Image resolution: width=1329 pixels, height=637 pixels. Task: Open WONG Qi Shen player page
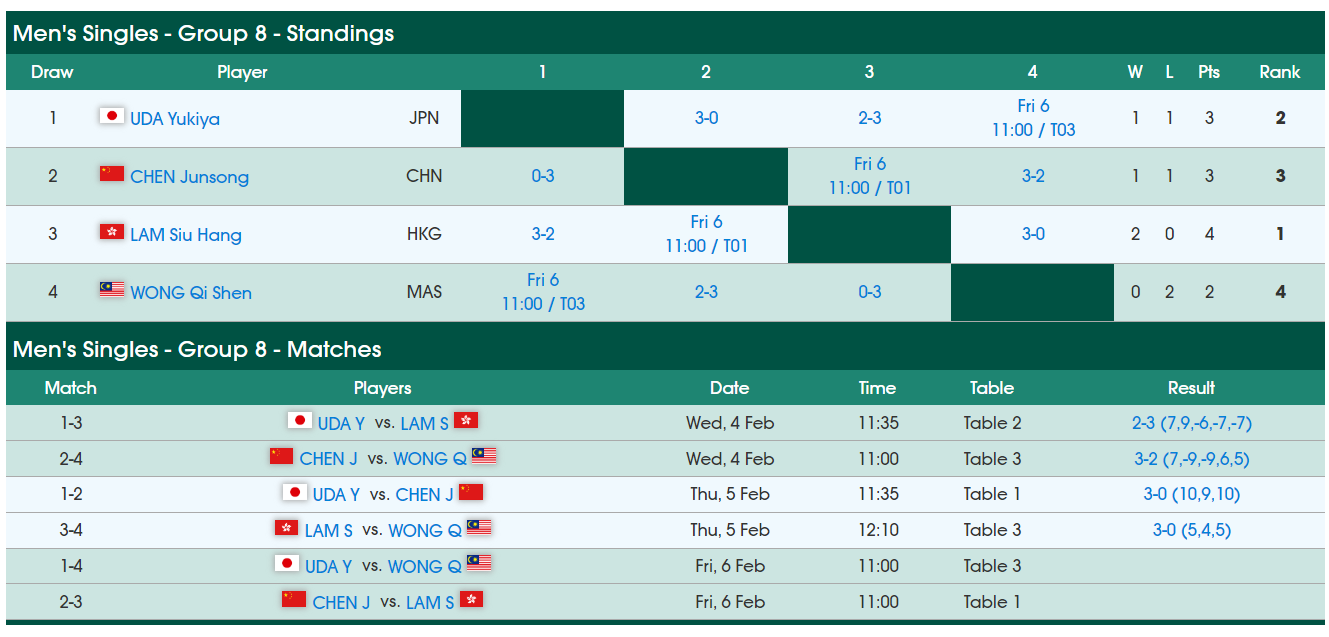point(190,293)
